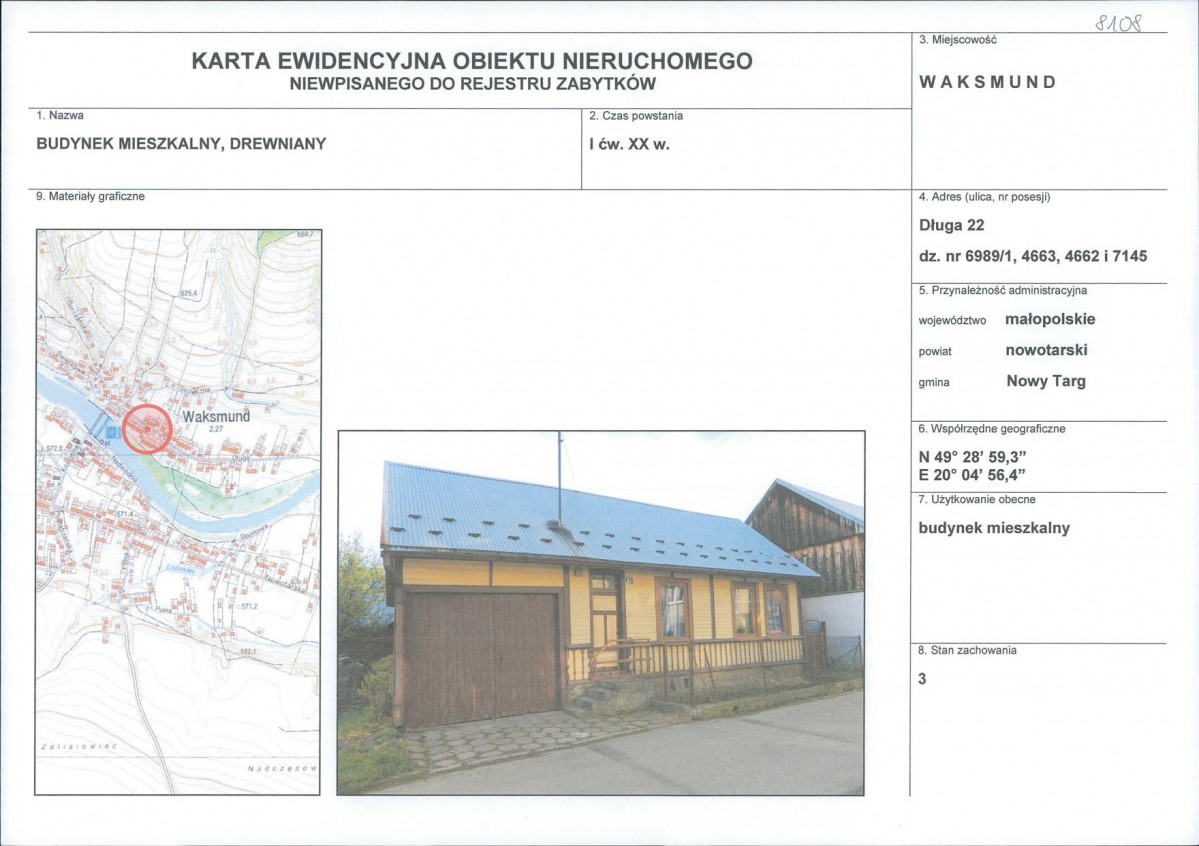Viewport: 1199px width, 846px height.
Task: Click the "powiat" label
Action: [935, 352]
